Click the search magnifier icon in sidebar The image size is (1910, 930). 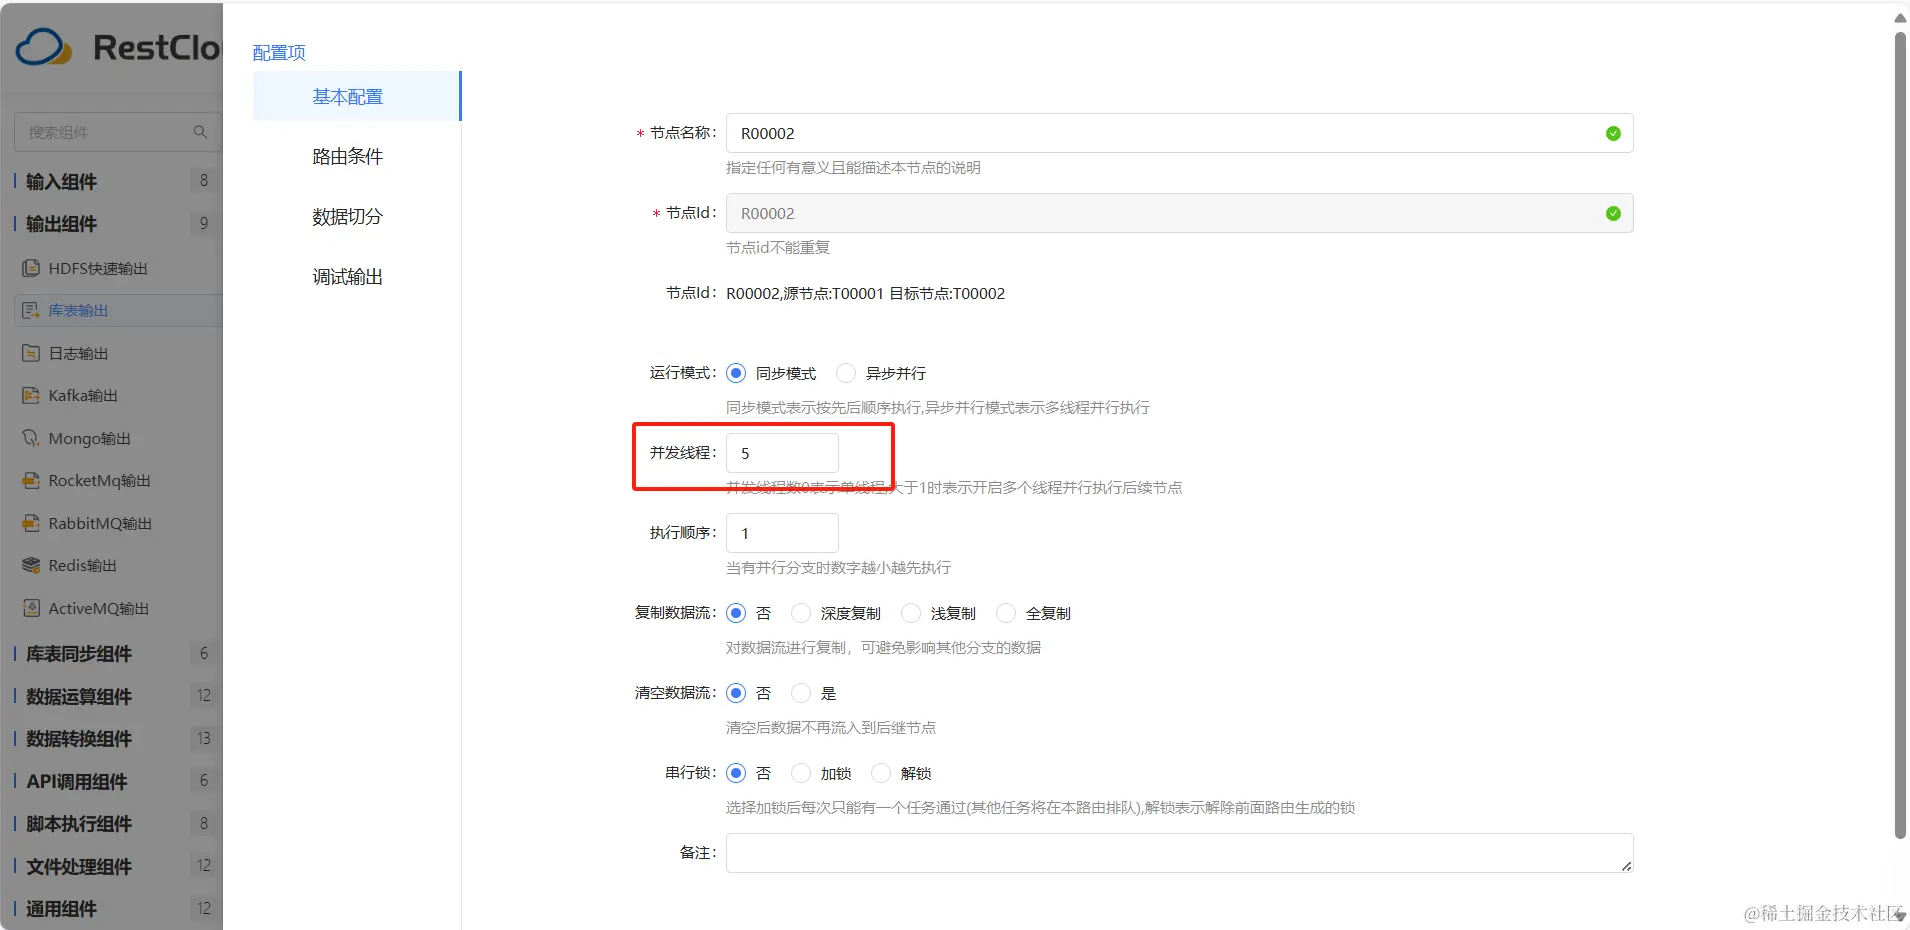pyautogui.click(x=200, y=132)
